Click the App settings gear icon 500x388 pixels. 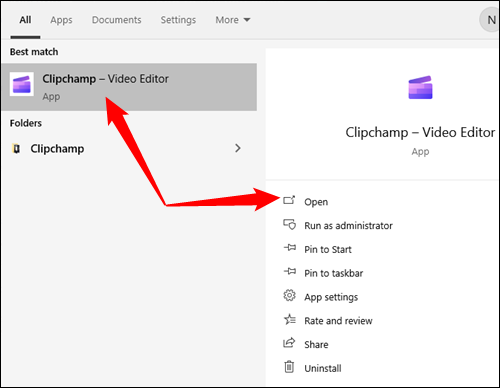(x=289, y=295)
